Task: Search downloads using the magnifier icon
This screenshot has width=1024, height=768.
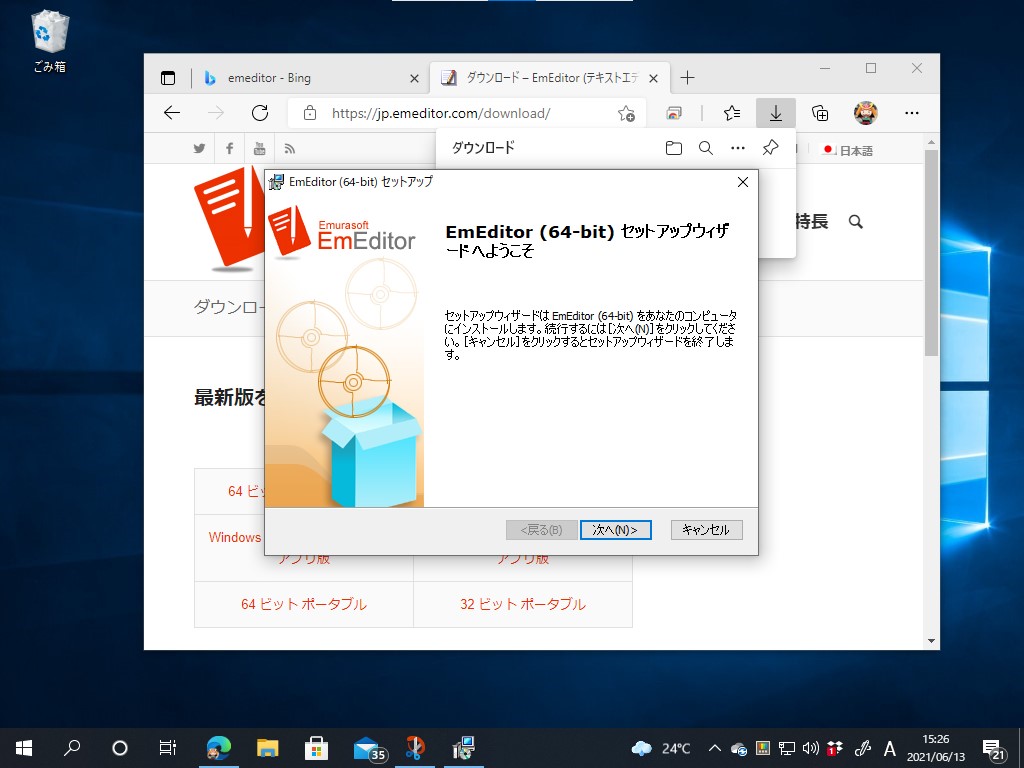Action: tap(706, 147)
